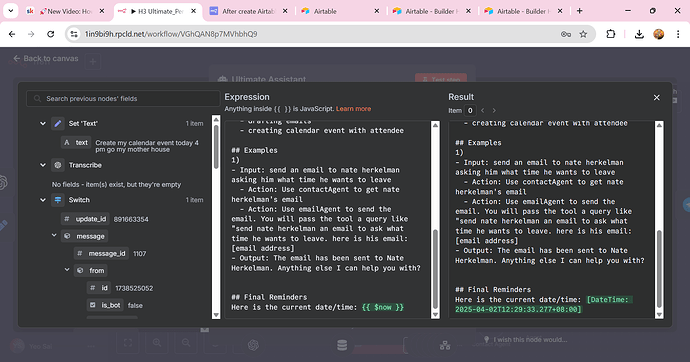Screen dimensions: 690x362
Task: Click the Test step button
Action: (x=441, y=80)
